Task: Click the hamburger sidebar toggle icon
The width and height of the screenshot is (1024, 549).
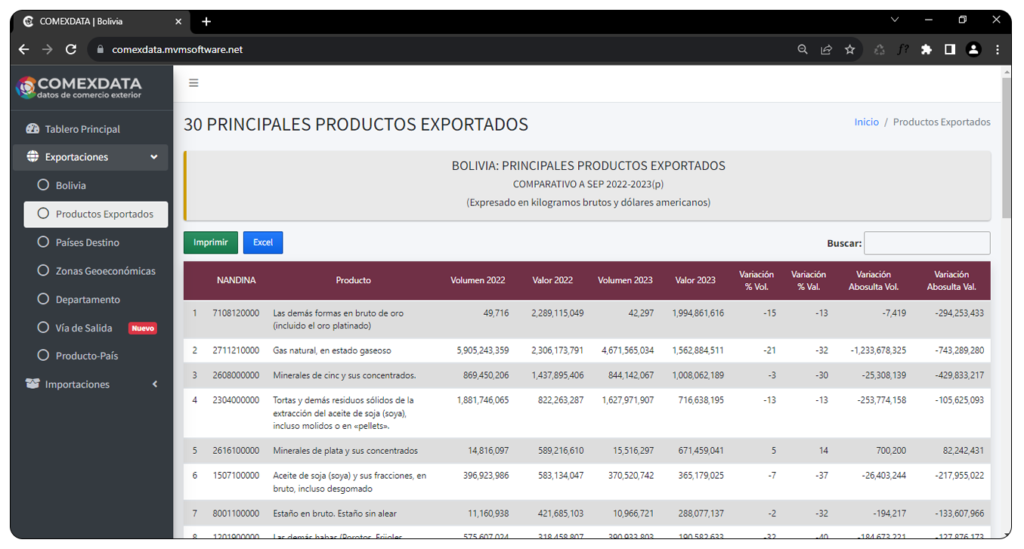Action: 193,83
